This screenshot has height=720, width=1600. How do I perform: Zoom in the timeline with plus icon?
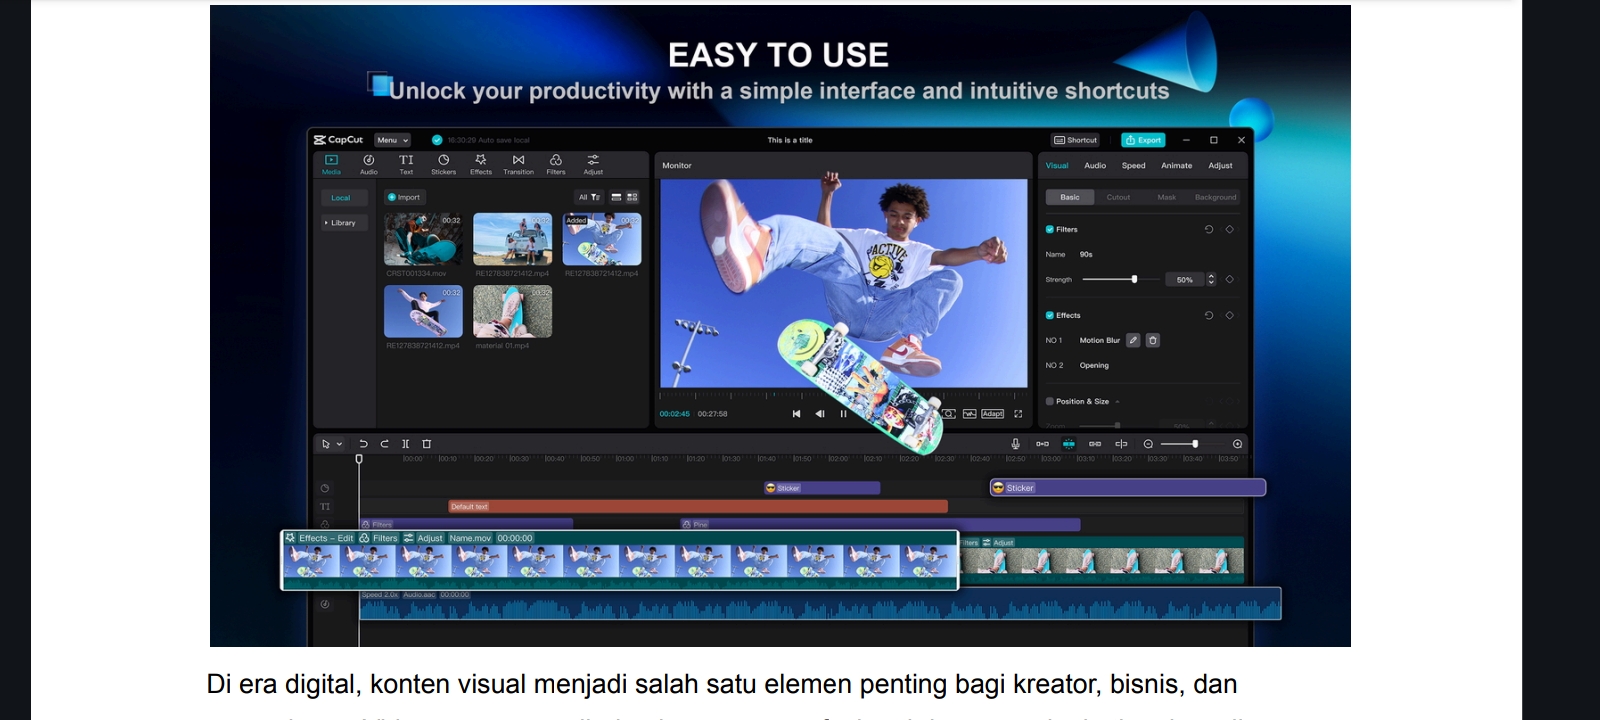[1237, 444]
